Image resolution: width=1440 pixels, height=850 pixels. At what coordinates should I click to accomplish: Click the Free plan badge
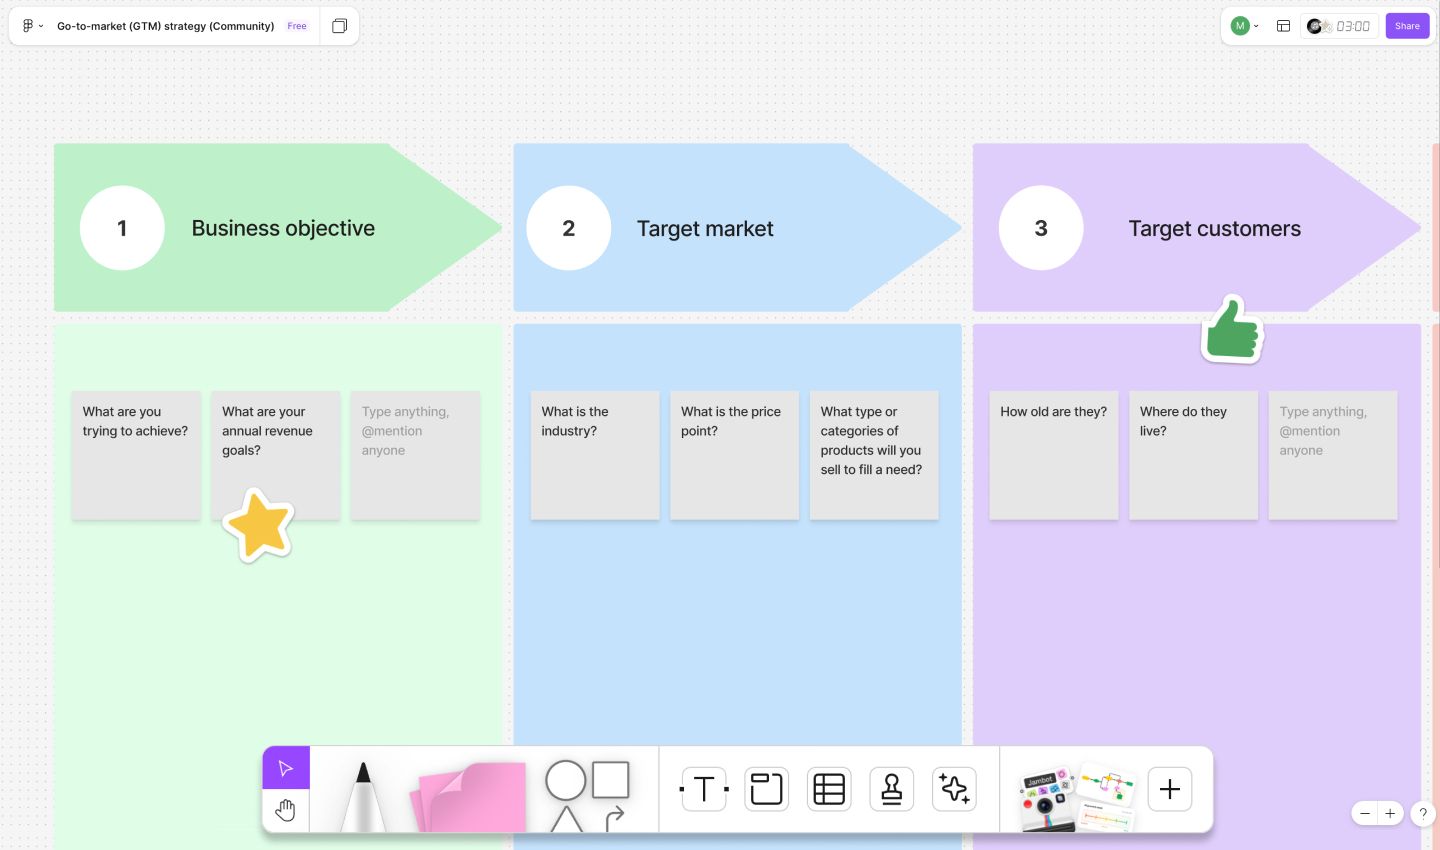[x=297, y=26]
